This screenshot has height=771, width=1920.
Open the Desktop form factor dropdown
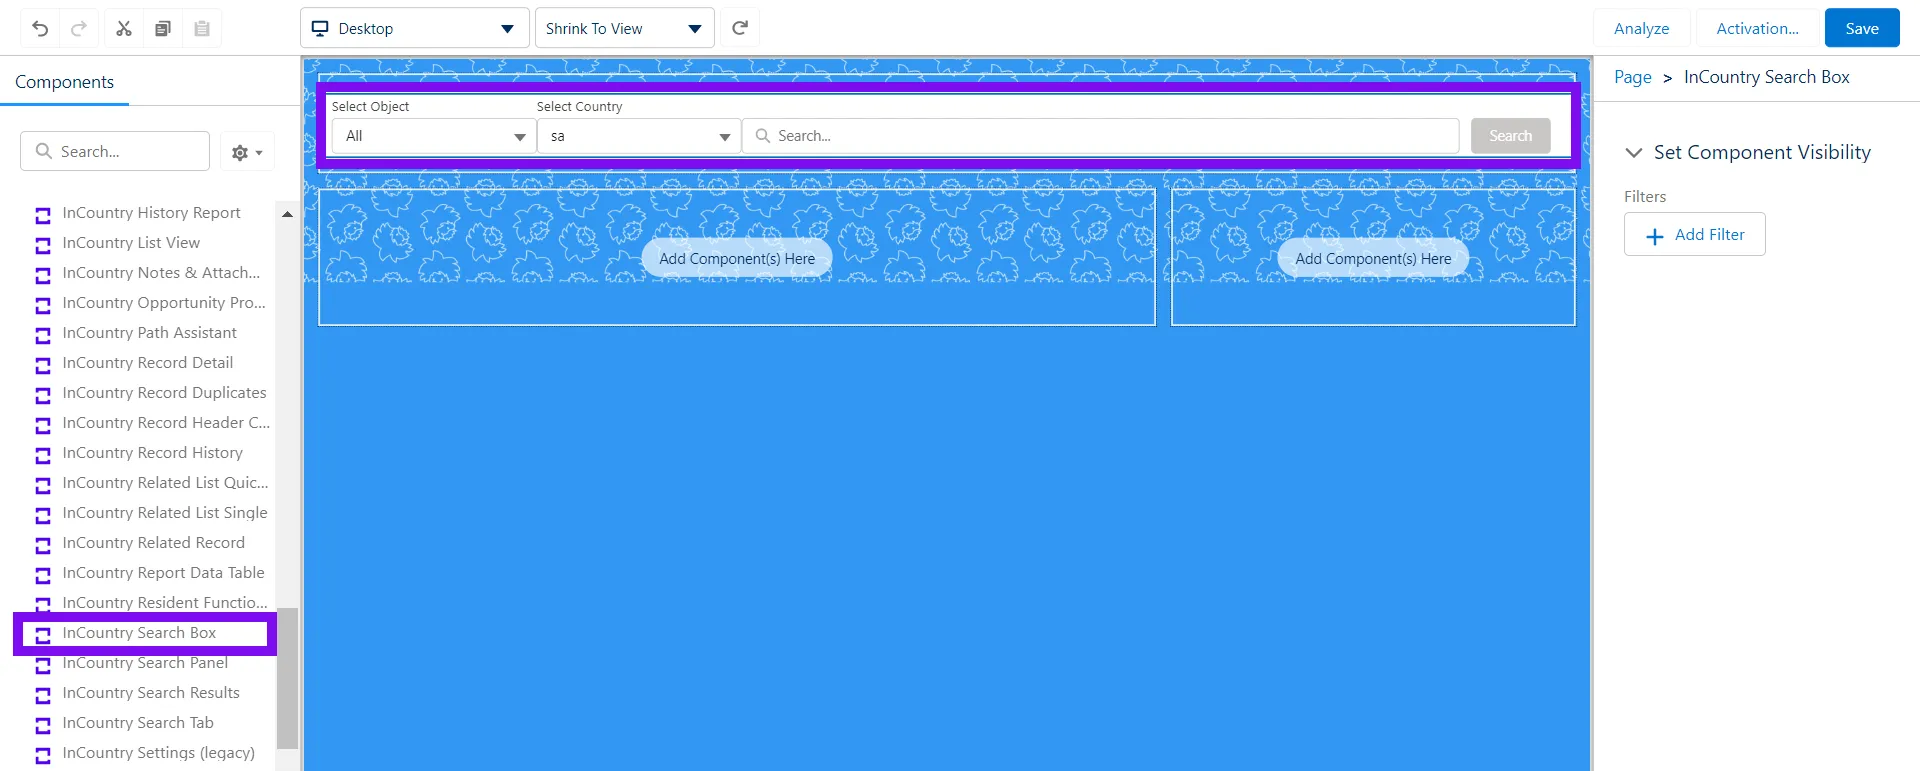pyautogui.click(x=415, y=29)
